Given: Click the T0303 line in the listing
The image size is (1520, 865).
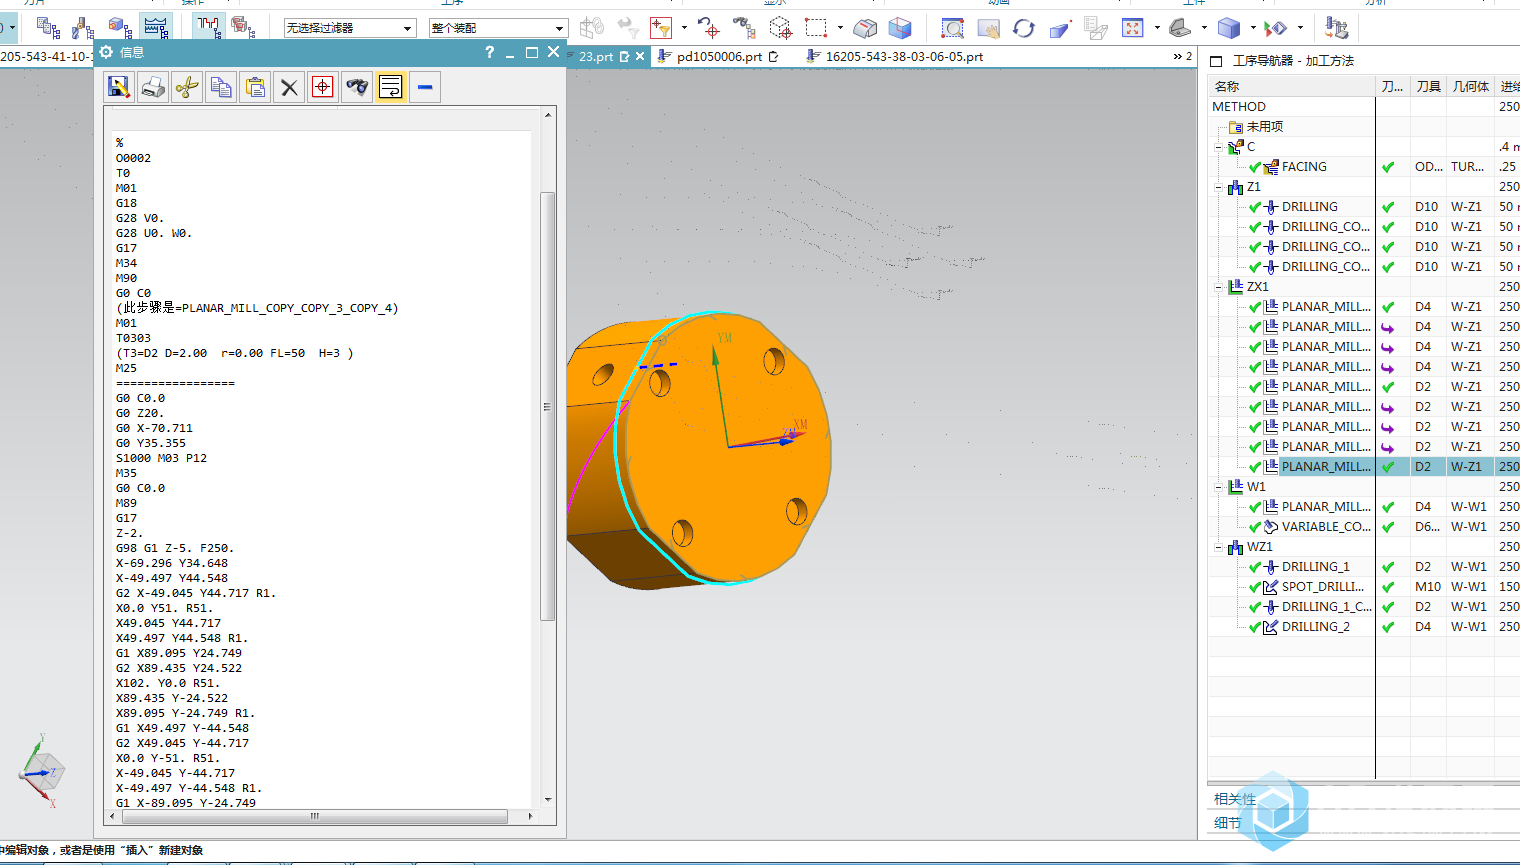Looking at the screenshot, I should coord(133,338).
